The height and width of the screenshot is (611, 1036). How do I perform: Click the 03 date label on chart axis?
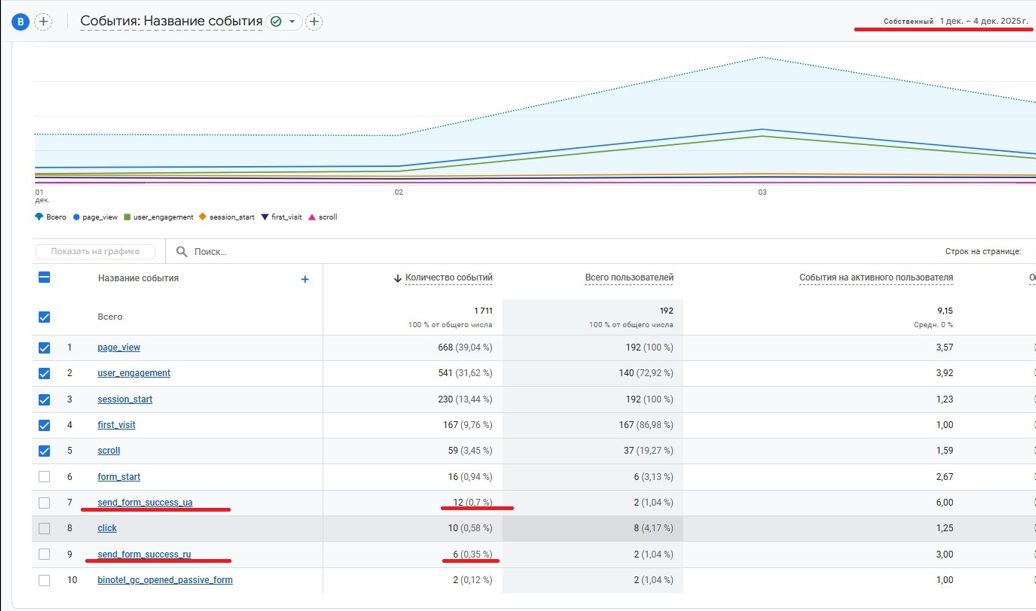762,192
